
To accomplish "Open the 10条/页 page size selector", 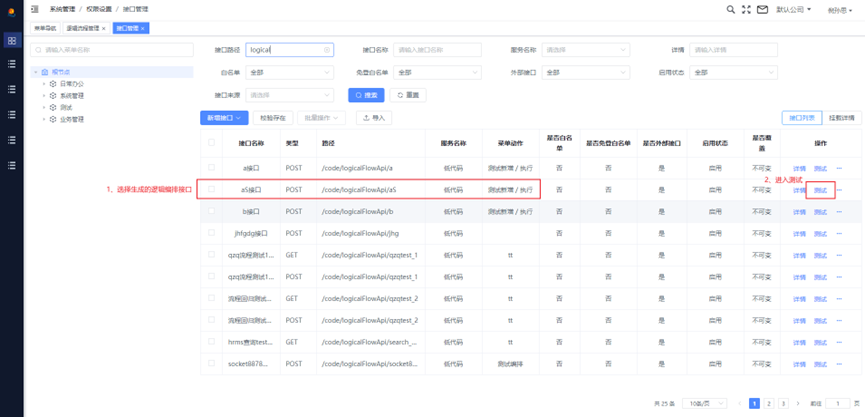I will 704,404.
